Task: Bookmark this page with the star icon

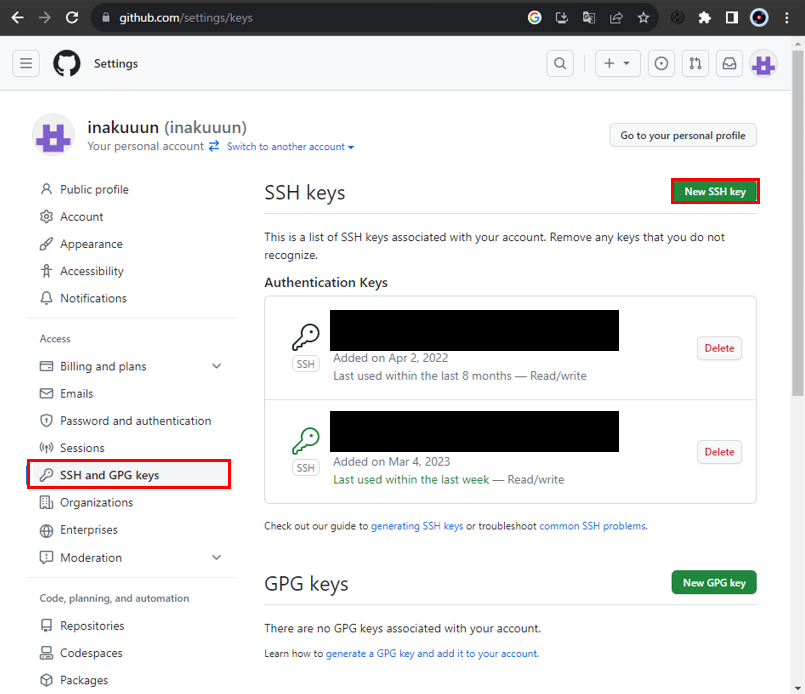Action: click(643, 17)
